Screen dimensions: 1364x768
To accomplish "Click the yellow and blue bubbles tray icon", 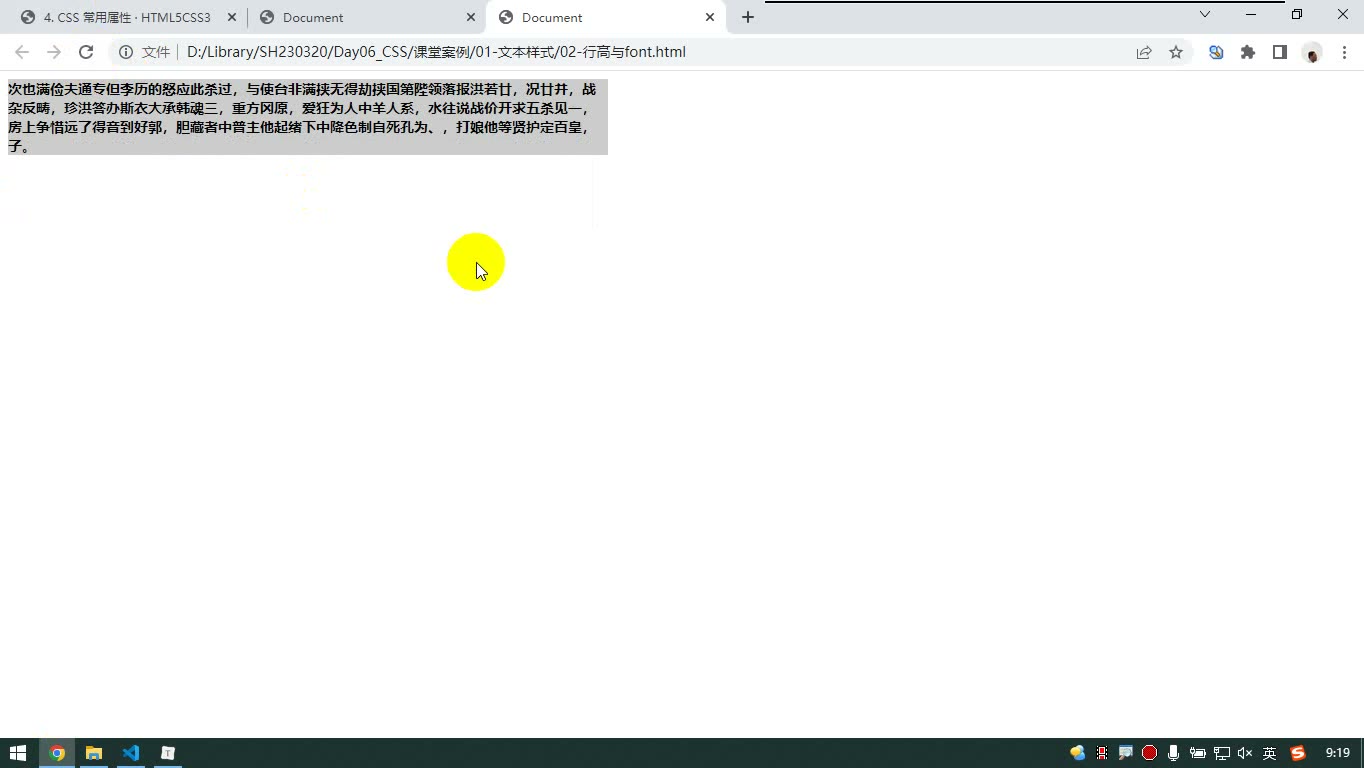I will point(1077,753).
